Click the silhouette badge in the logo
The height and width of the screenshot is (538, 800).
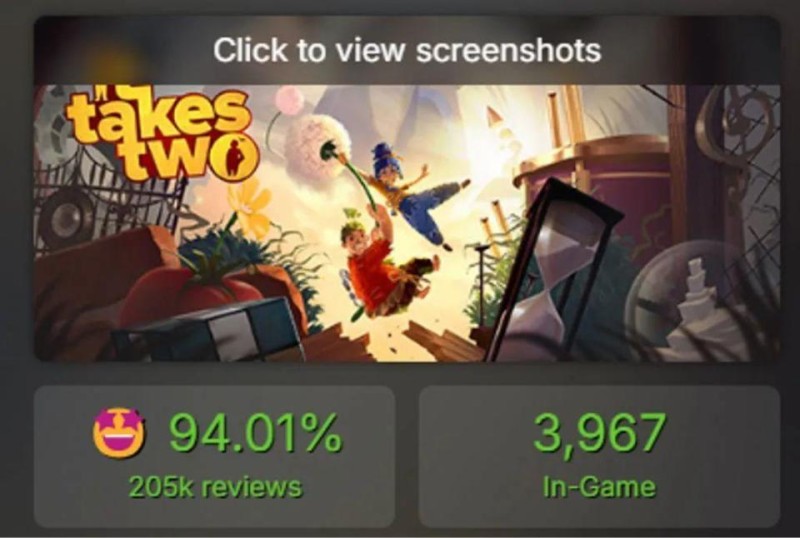[235, 158]
